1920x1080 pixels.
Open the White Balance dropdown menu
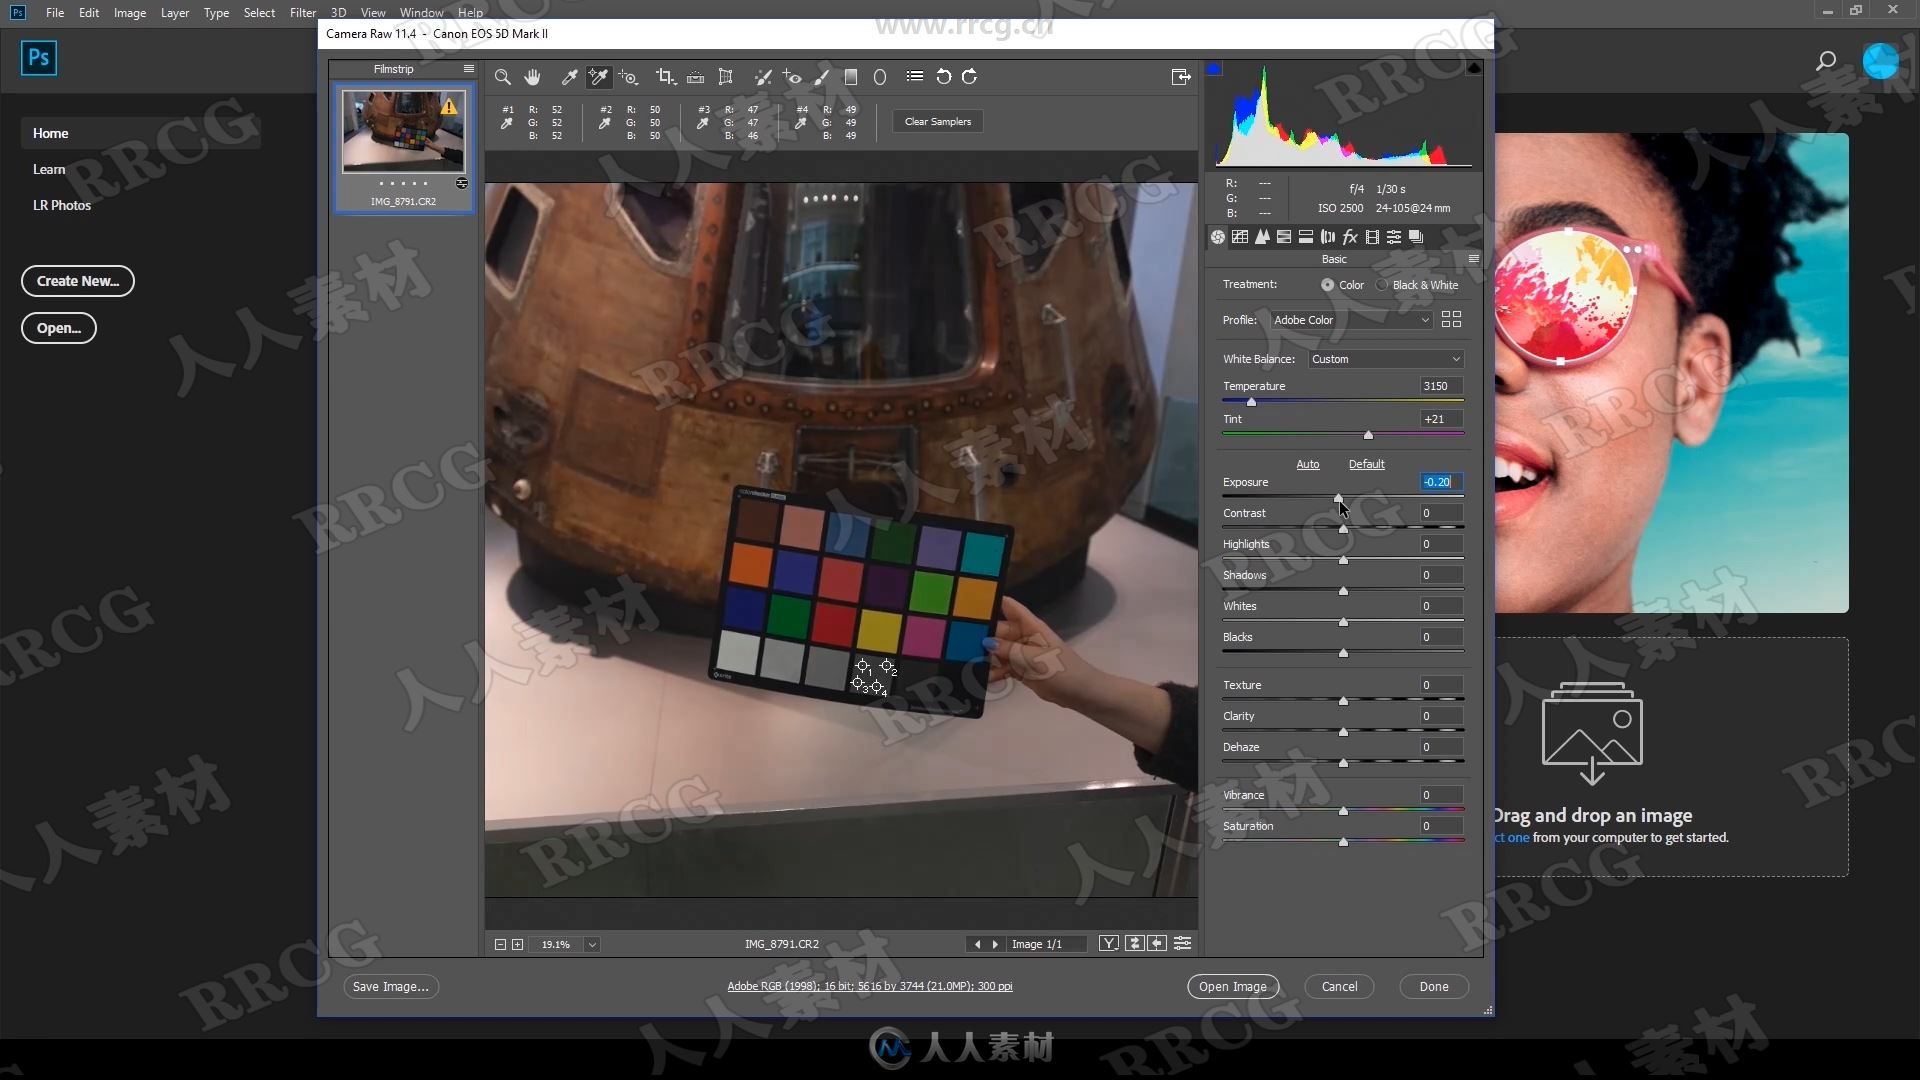[1383, 359]
